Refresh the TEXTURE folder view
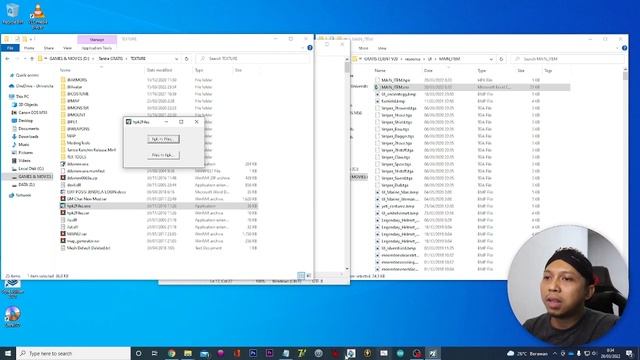 (187, 59)
